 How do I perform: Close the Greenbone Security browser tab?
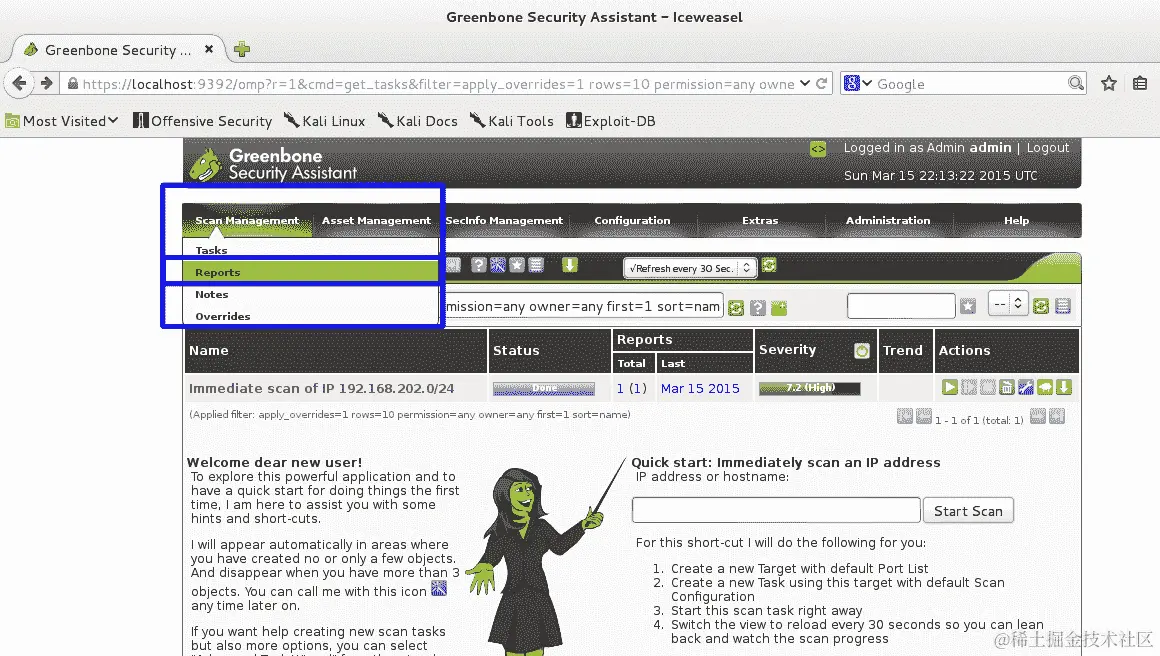point(209,50)
